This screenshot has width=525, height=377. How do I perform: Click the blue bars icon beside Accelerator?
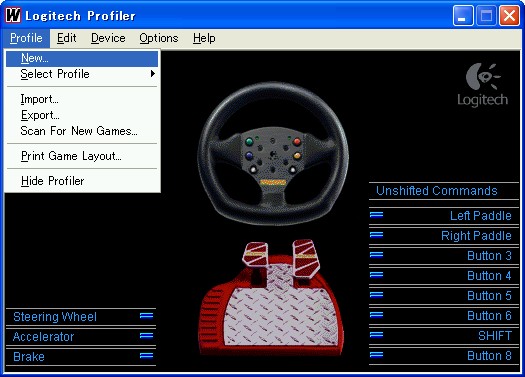click(x=146, y=336)
